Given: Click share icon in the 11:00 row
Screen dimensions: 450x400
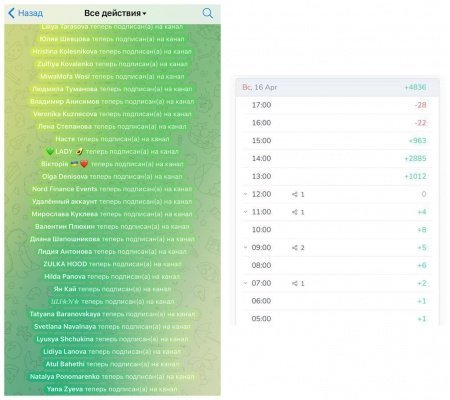Looking at the screenshot, I should [x=295, y=212].
